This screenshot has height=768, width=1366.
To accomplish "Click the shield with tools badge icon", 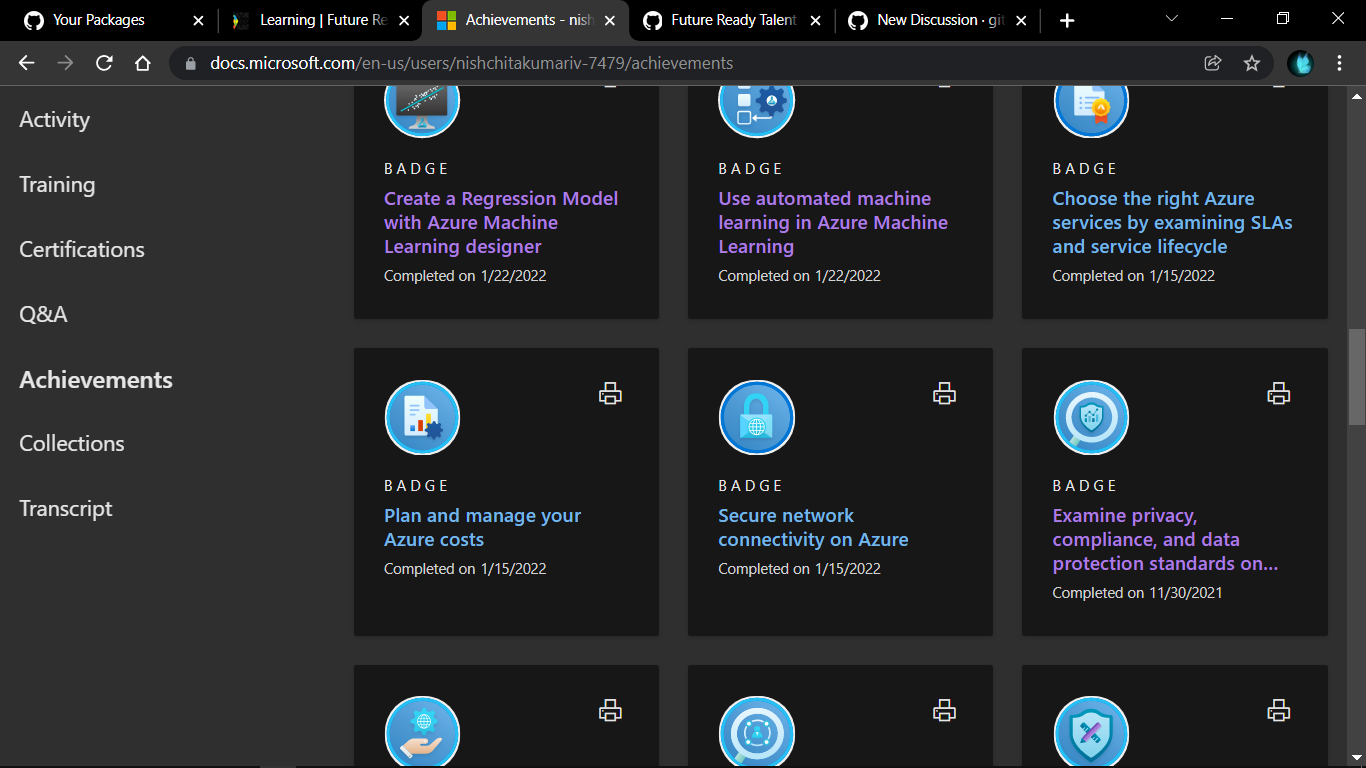I will pos(1091,732).
